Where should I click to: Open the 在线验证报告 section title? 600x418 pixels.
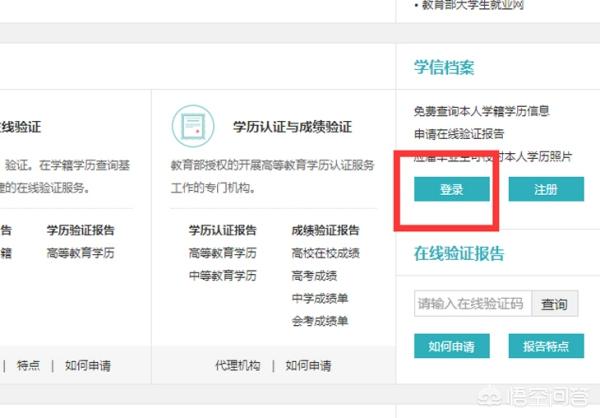459,253
